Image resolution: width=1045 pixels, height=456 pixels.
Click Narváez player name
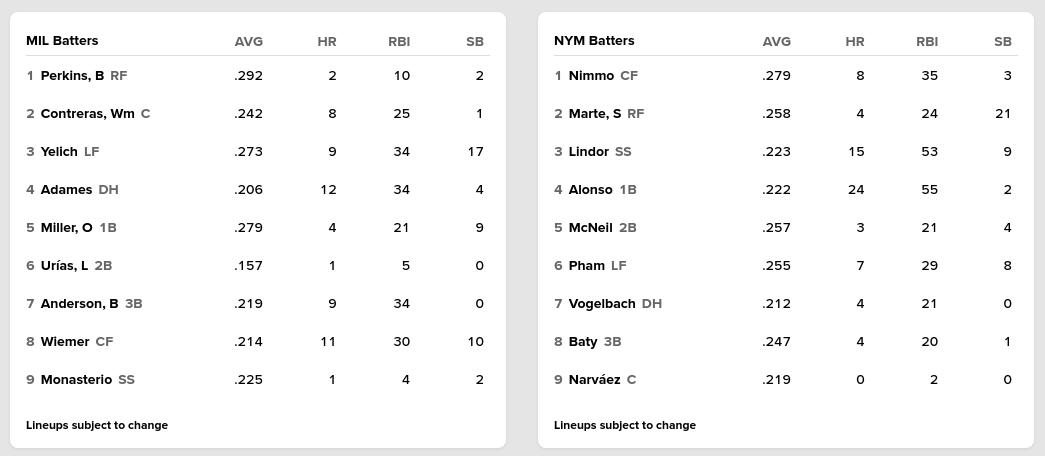pyautogui.click(x=594, y=380)
